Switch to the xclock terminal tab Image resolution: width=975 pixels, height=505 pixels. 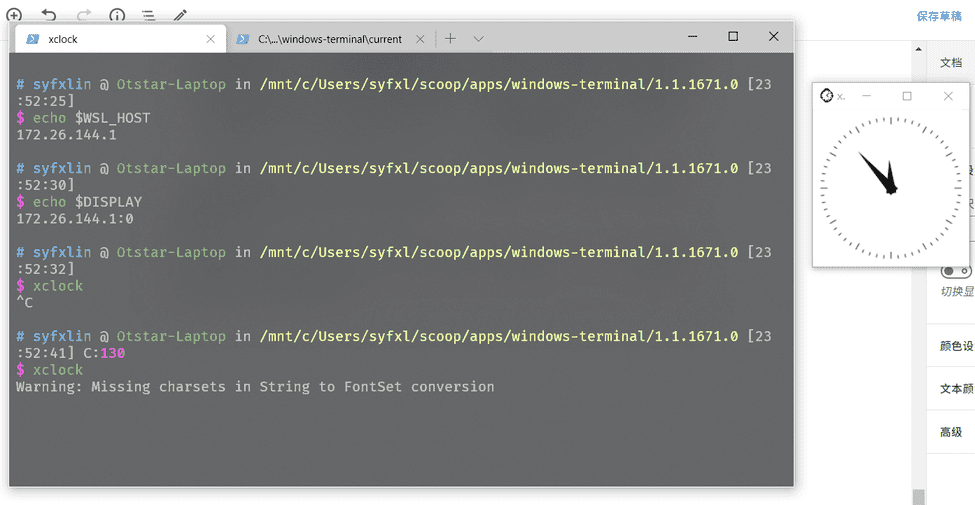coord(110,39)
